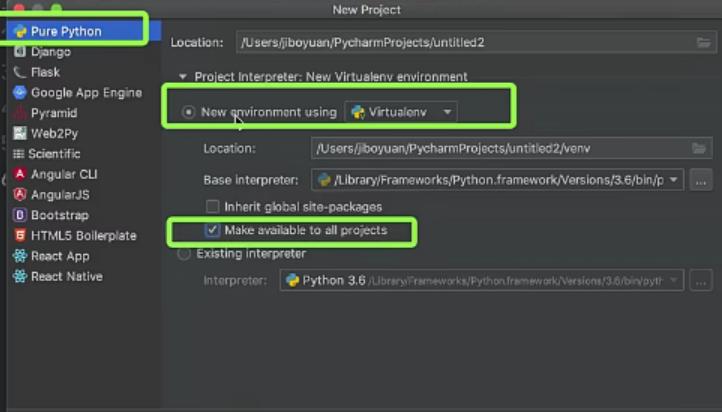Click the Pyramid label
Viewport: 722px width, 412px height.
(54, 113)
